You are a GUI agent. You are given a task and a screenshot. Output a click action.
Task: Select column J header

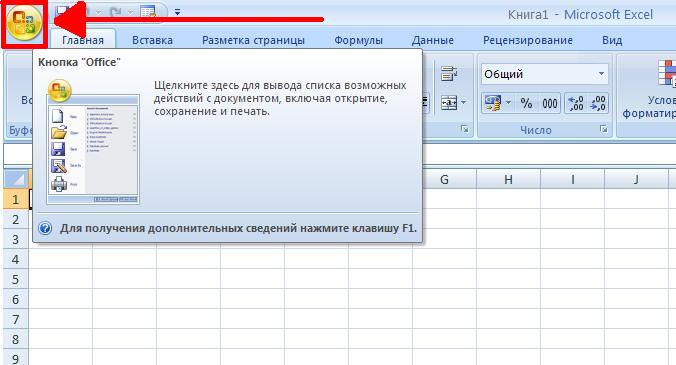tap(636, 179)
